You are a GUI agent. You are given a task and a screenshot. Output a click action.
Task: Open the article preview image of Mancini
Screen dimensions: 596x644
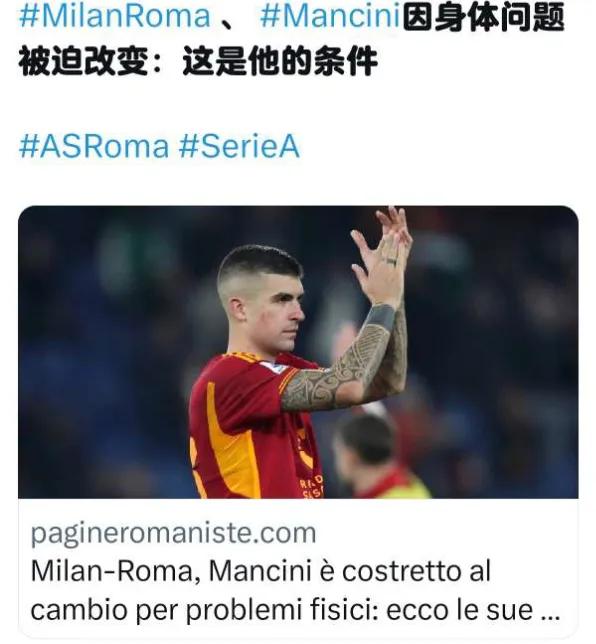click(298, 352)
